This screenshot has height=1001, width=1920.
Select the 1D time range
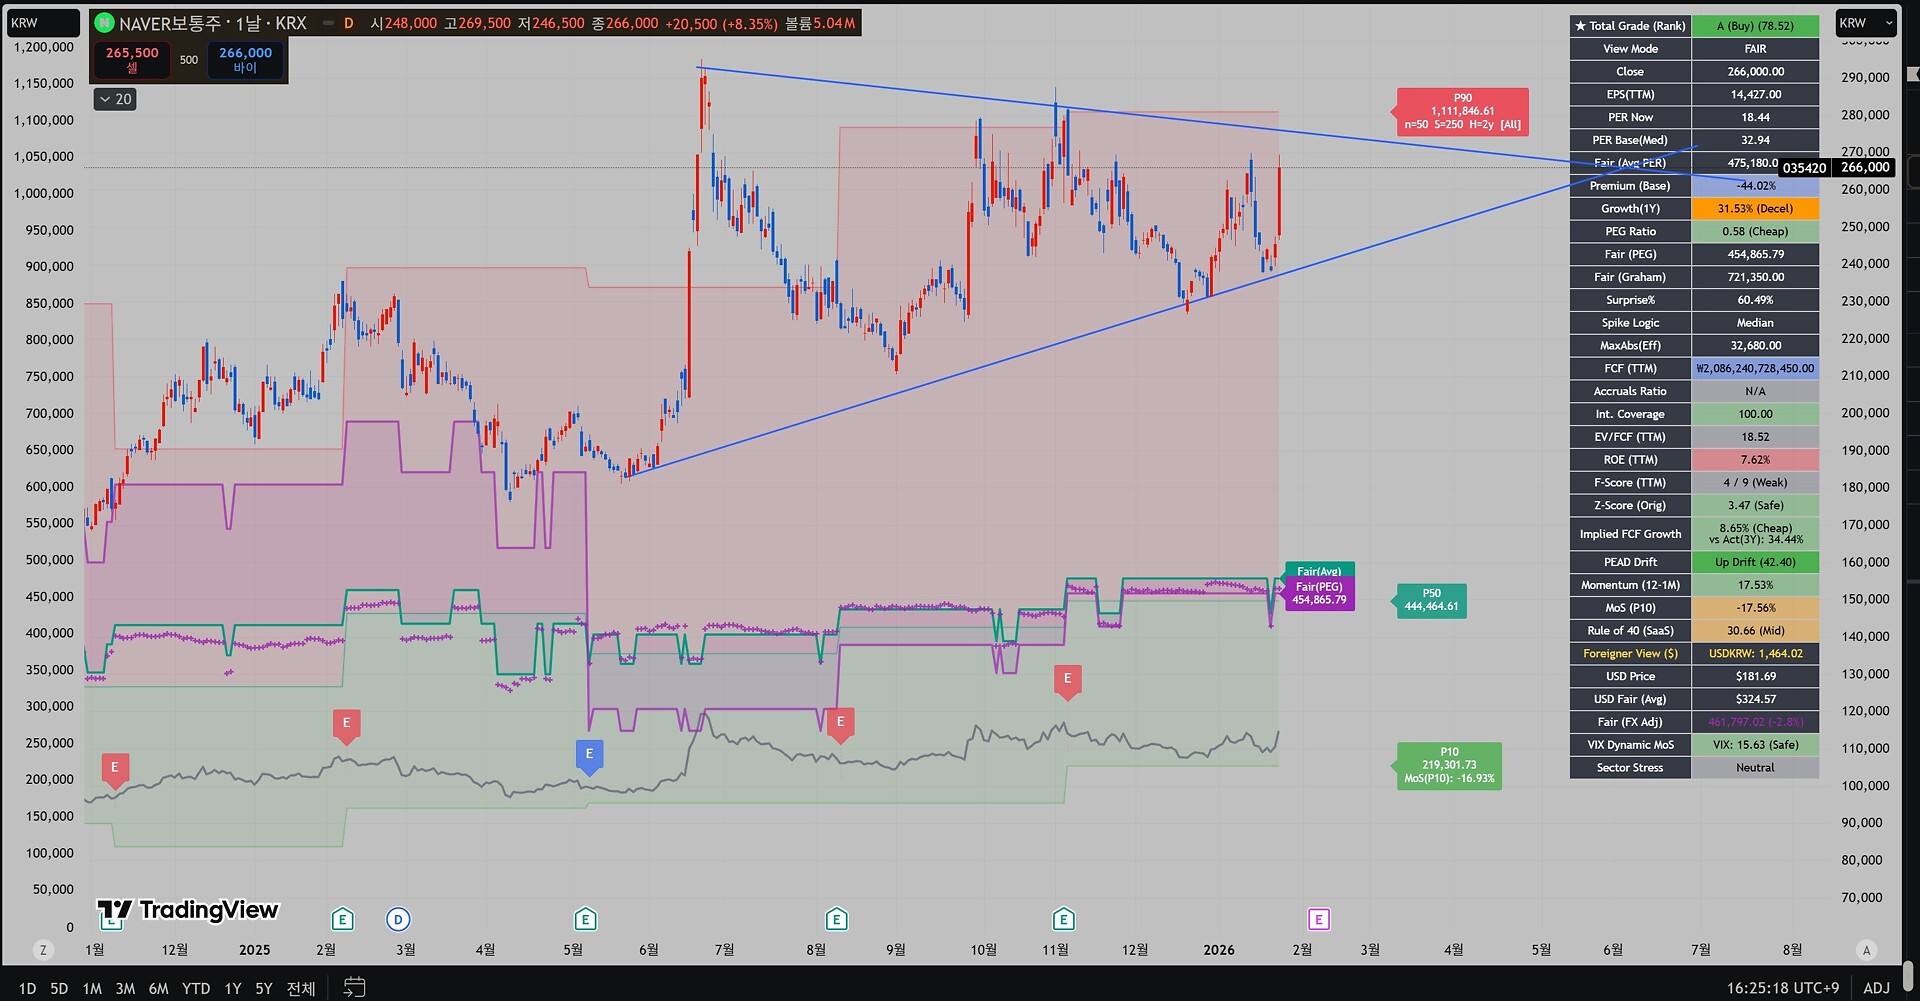(x=27, y=989)
